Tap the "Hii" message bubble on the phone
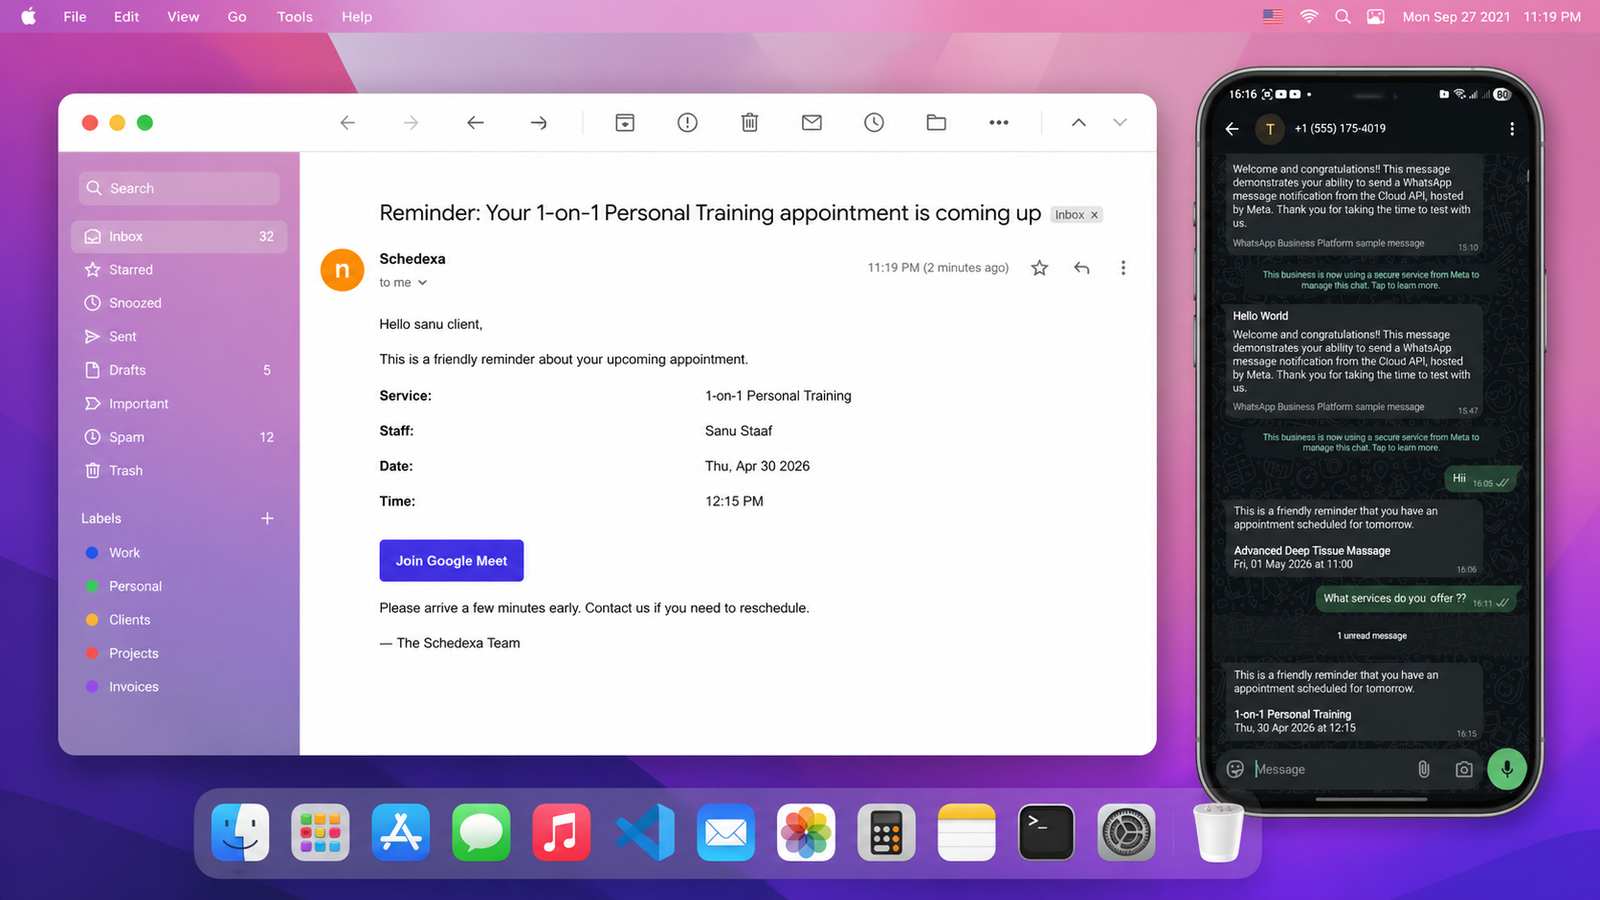Screen dimensions: 1600x900 pyautogui.click(x=1483, y=480)
